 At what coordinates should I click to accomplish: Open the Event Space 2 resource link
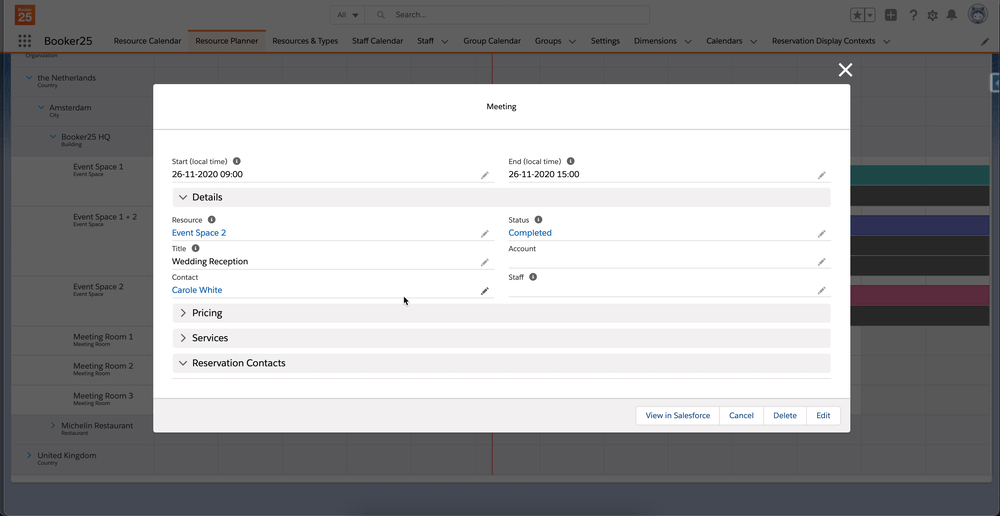click(x=199, y=233)
